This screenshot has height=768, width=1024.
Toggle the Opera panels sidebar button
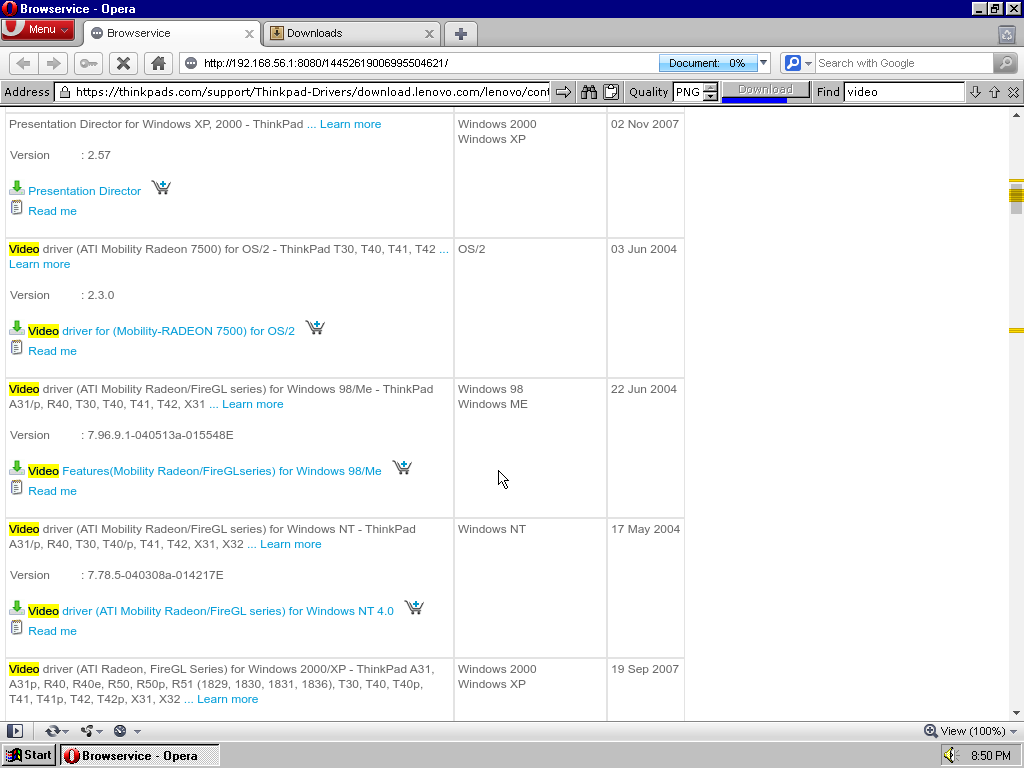pyautogui.click(x=15, y=731)
